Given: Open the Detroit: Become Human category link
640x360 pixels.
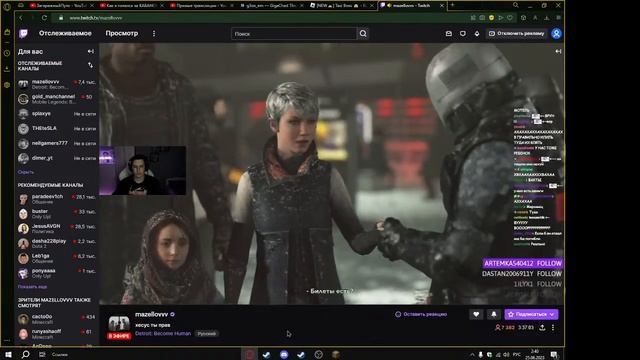Looking at the screenshot, I should click(163, 333).
